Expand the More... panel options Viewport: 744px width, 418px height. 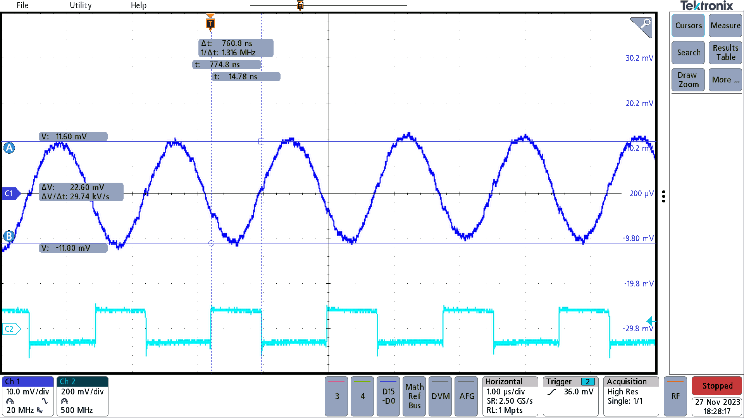(x=724, y=79)
